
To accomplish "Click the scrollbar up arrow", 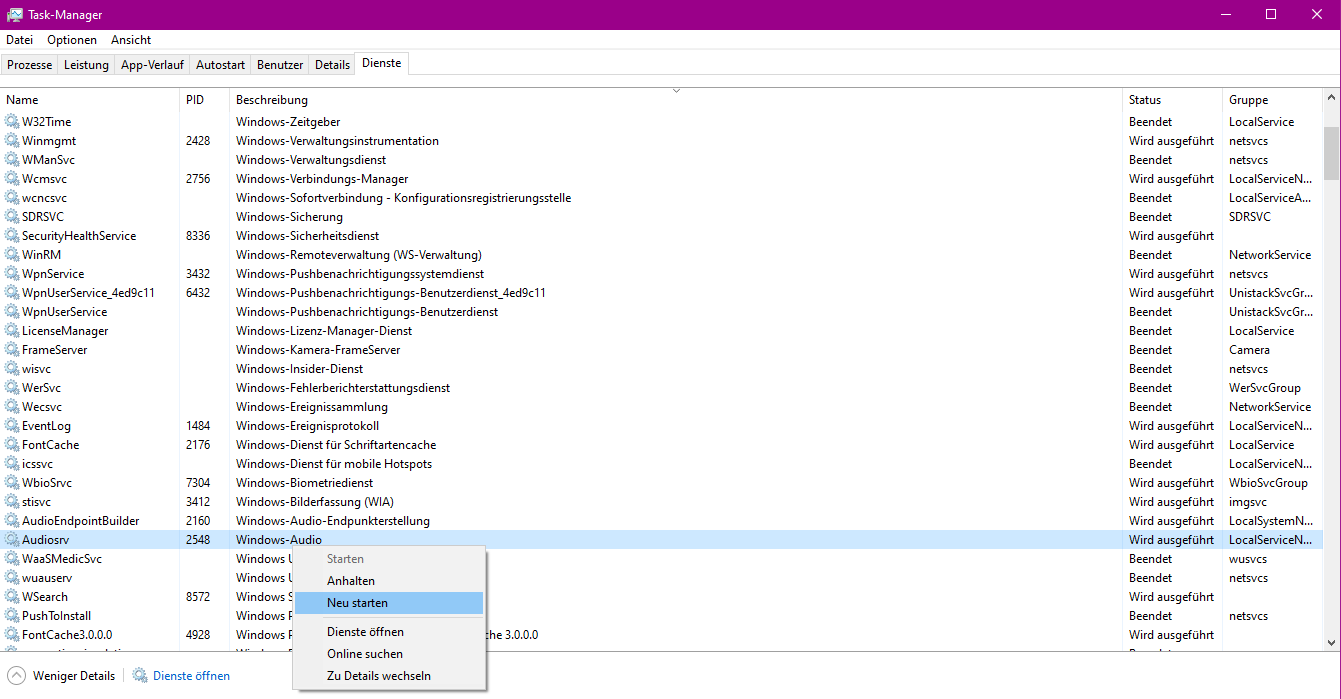I will point(1331,98).
